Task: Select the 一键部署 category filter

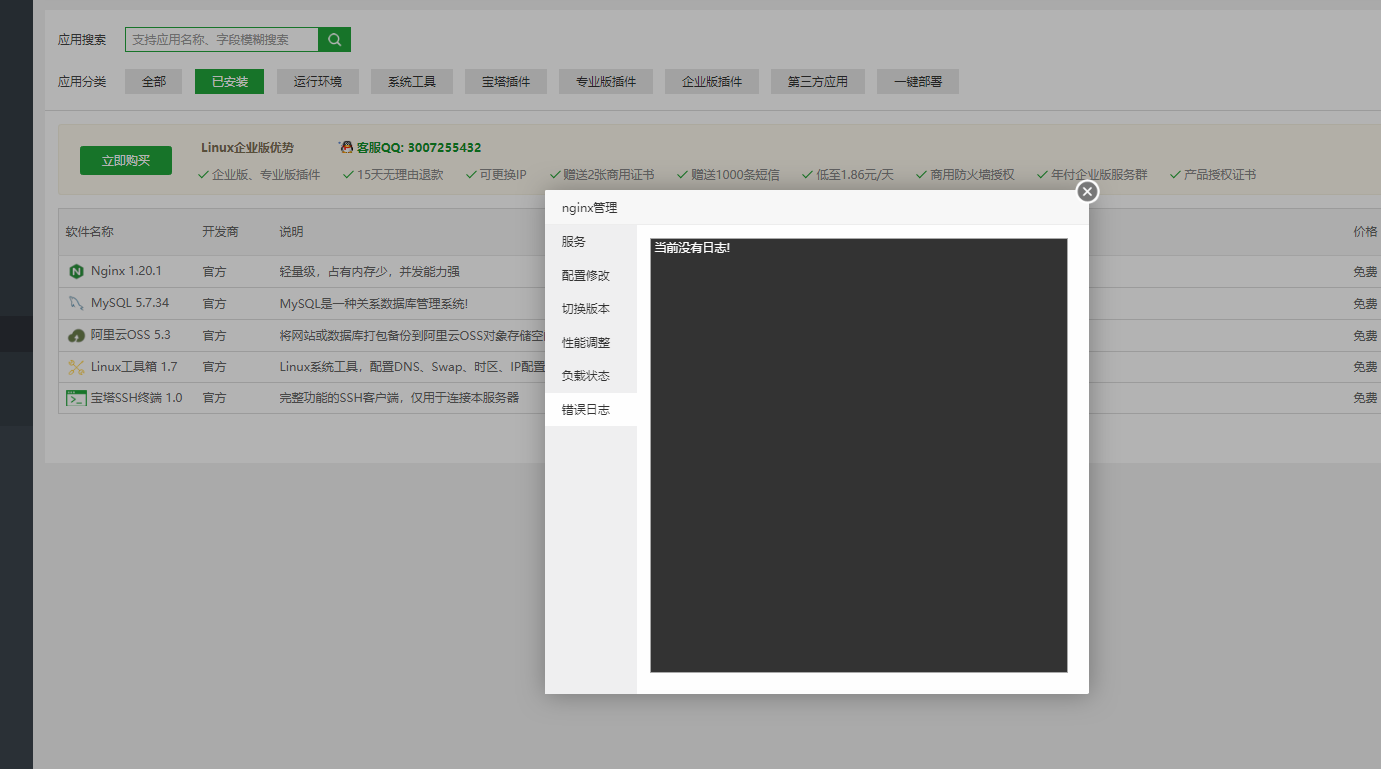Action: (x=918, y=82)
